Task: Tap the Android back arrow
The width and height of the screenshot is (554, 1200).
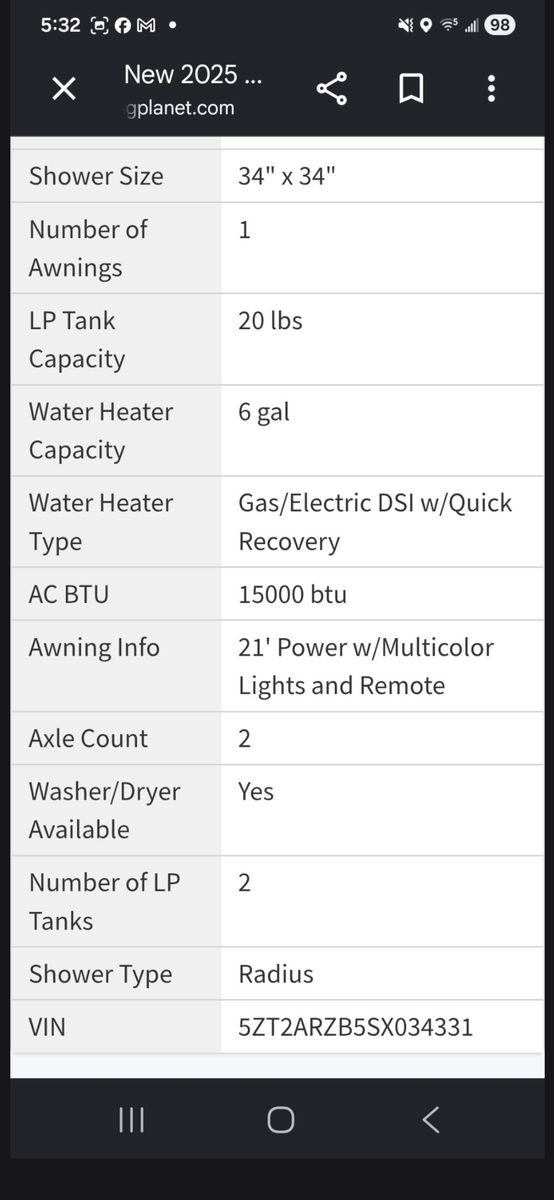Action: (x=431, y=1120)
